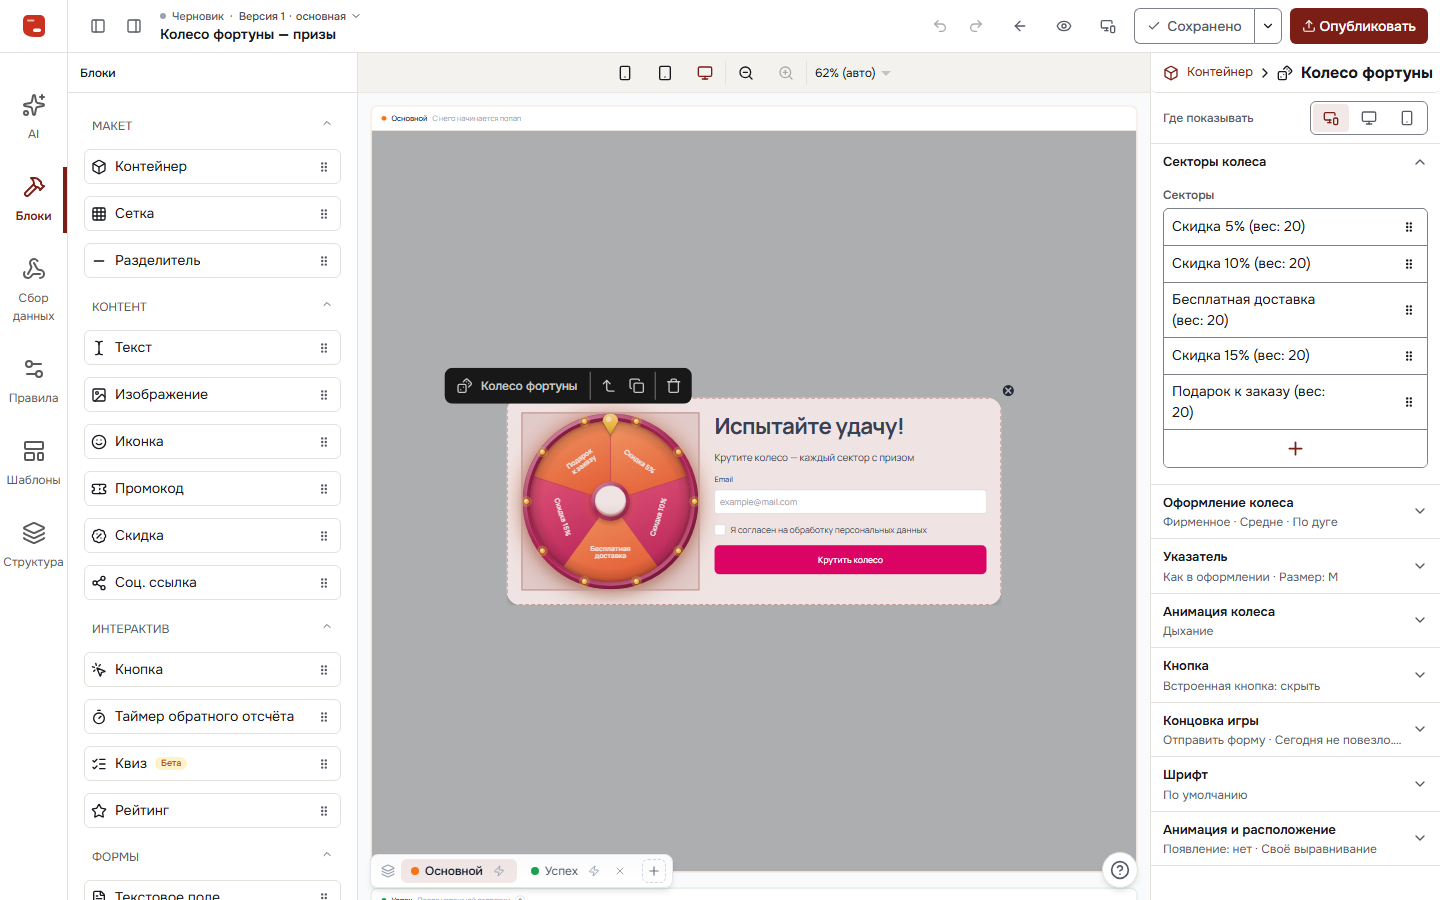Click Контейнер in the breadcrumb
Screen dimensions: 1440x900
click(1208, 72)
